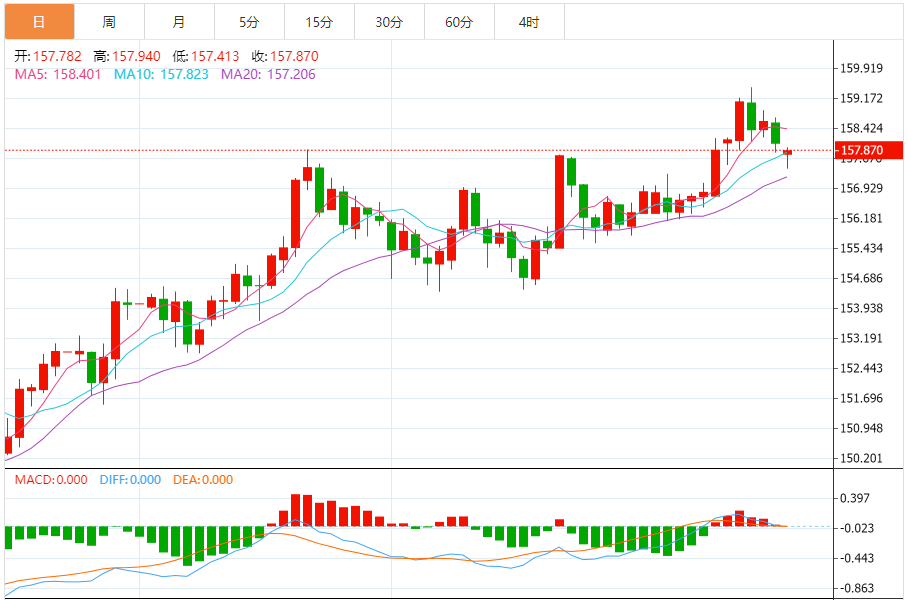Click the 150.201 price axis label
This screenshot has width=908, height=600.
click(x=862, y=459)
